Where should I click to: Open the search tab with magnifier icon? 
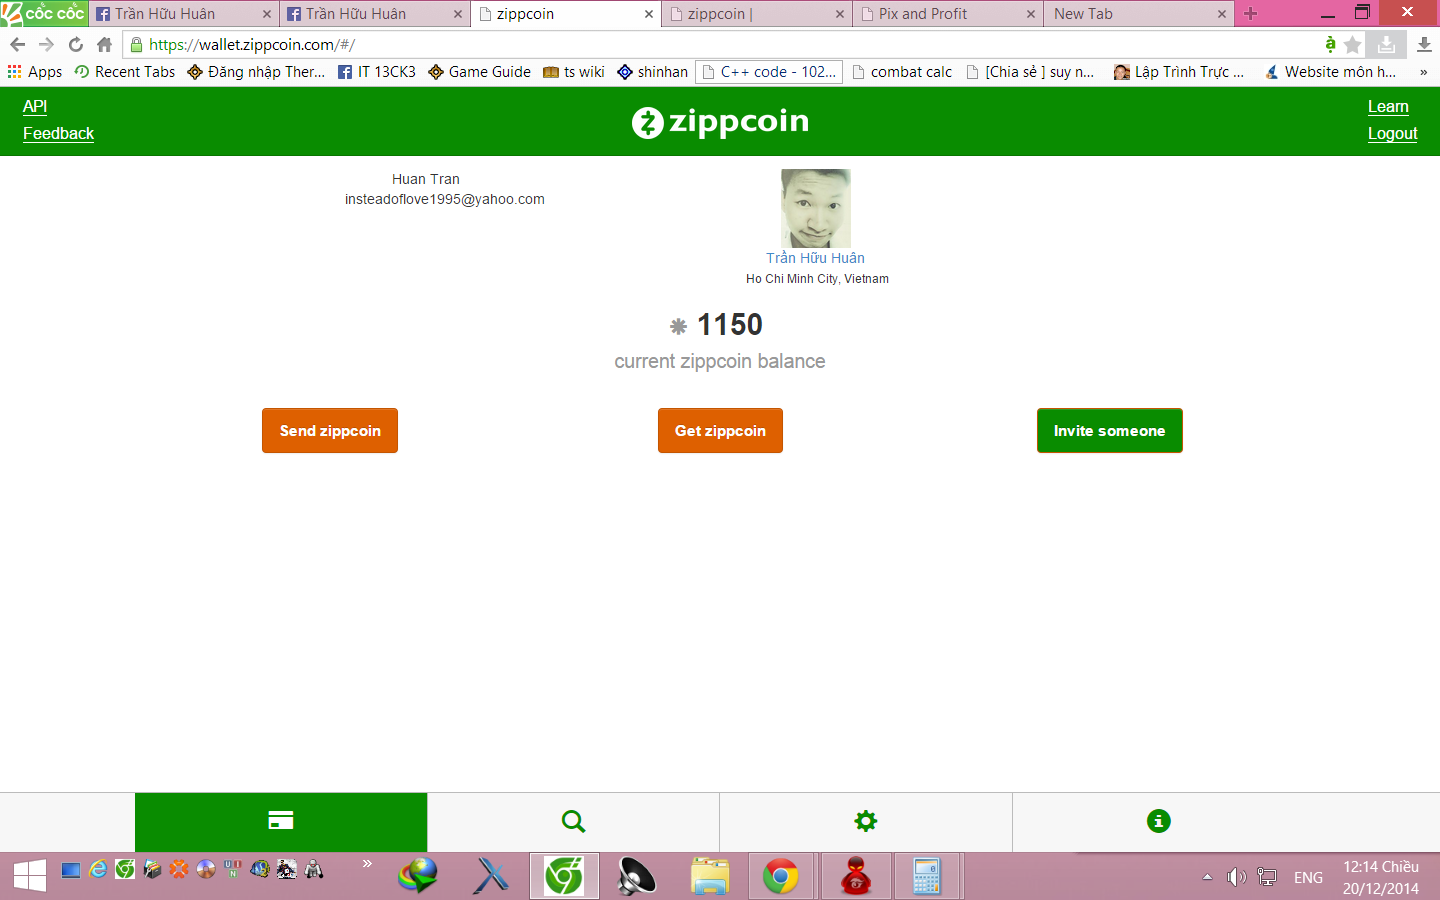[x=573, y=822]
